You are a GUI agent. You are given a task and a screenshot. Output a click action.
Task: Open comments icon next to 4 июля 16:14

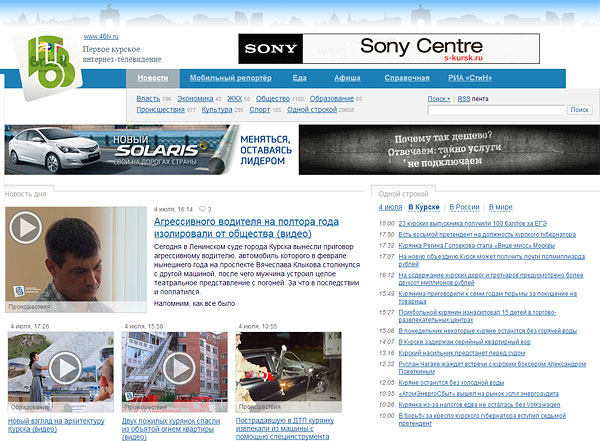pyautogui.click(x=204, y=209)
